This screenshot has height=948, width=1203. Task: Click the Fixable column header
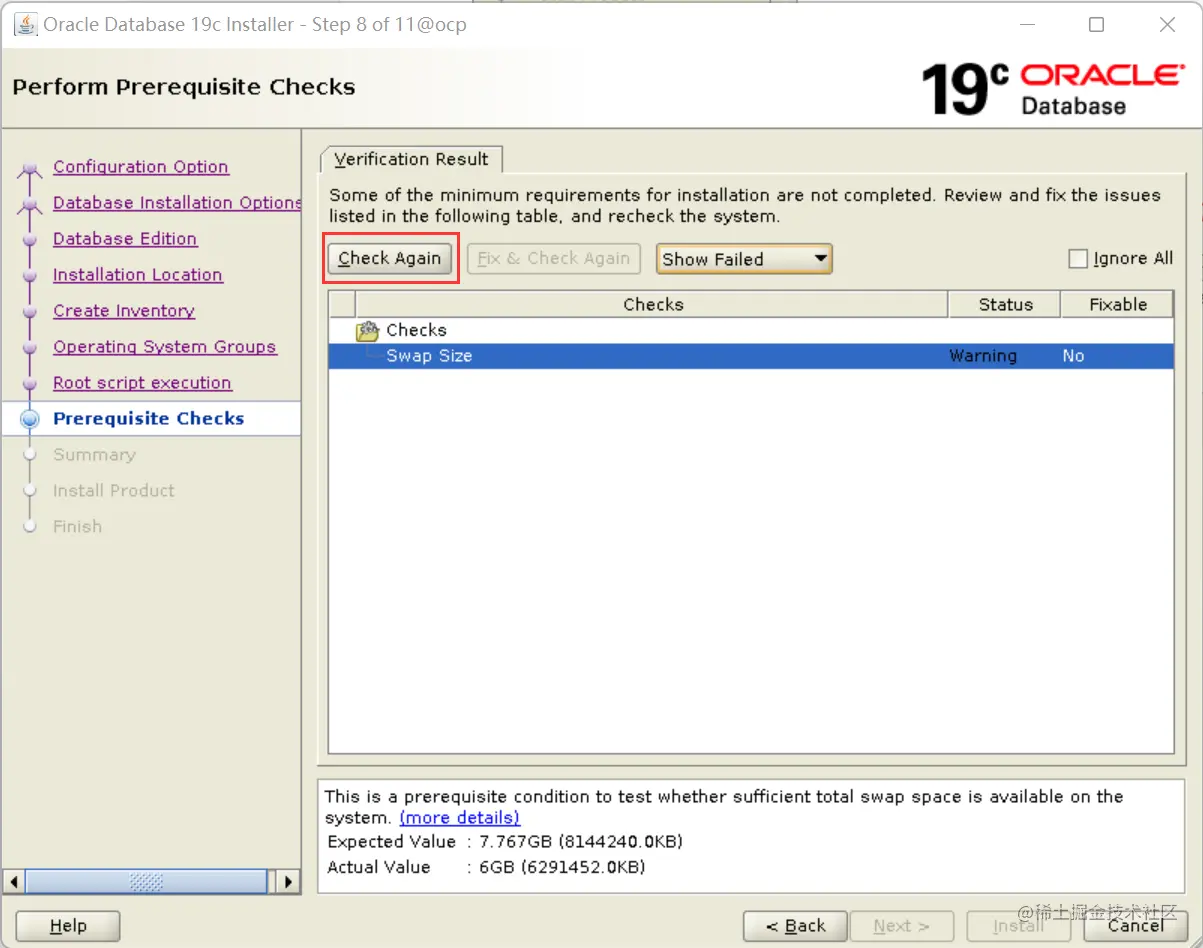point(1118,304)
